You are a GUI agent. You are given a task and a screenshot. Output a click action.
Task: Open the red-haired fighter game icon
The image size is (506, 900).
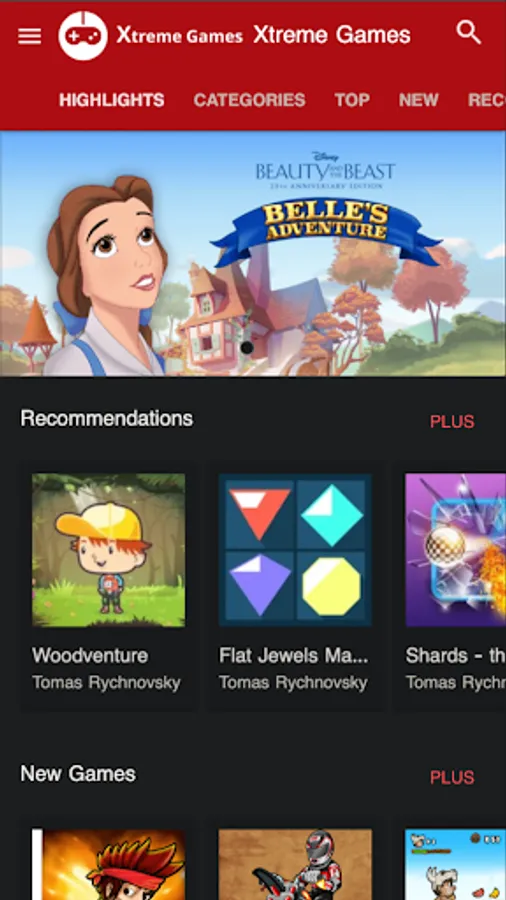[108, 864]
